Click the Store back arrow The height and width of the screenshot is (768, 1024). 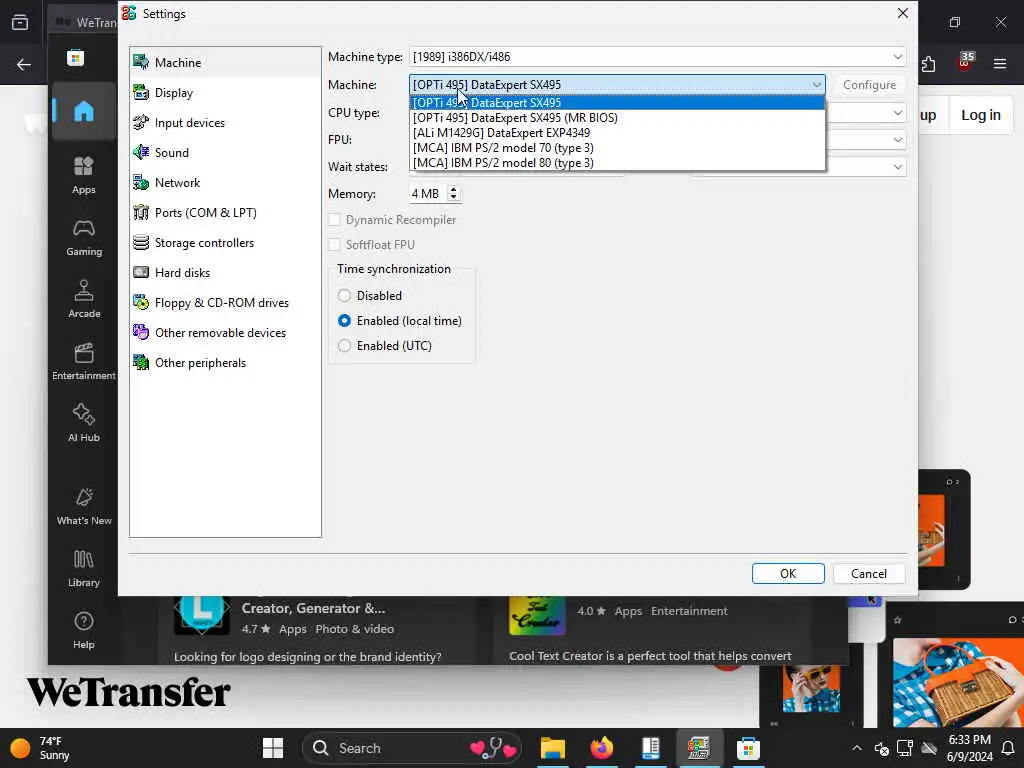[x=24, y=64]
